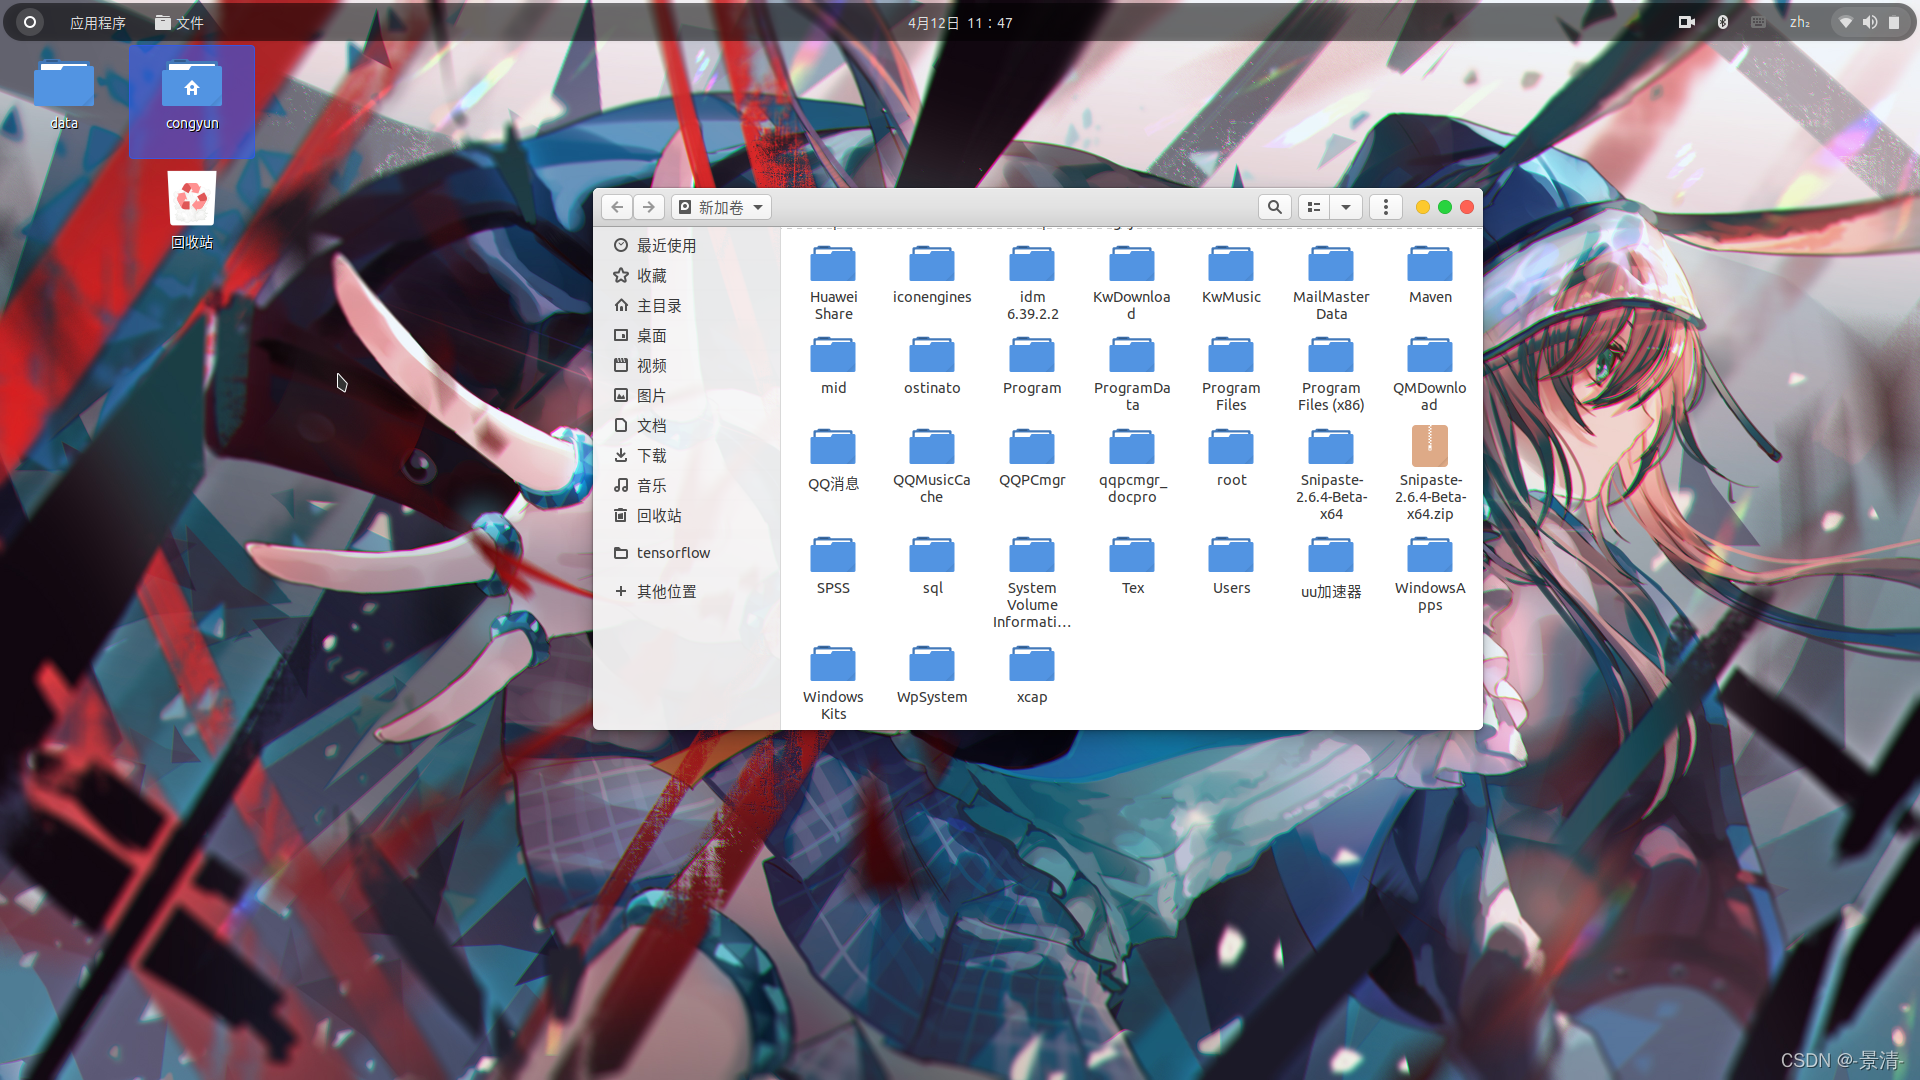Open the 应用程序 menu in top bar
The image size is (1920, 1080).
click(x=97, y=22)
